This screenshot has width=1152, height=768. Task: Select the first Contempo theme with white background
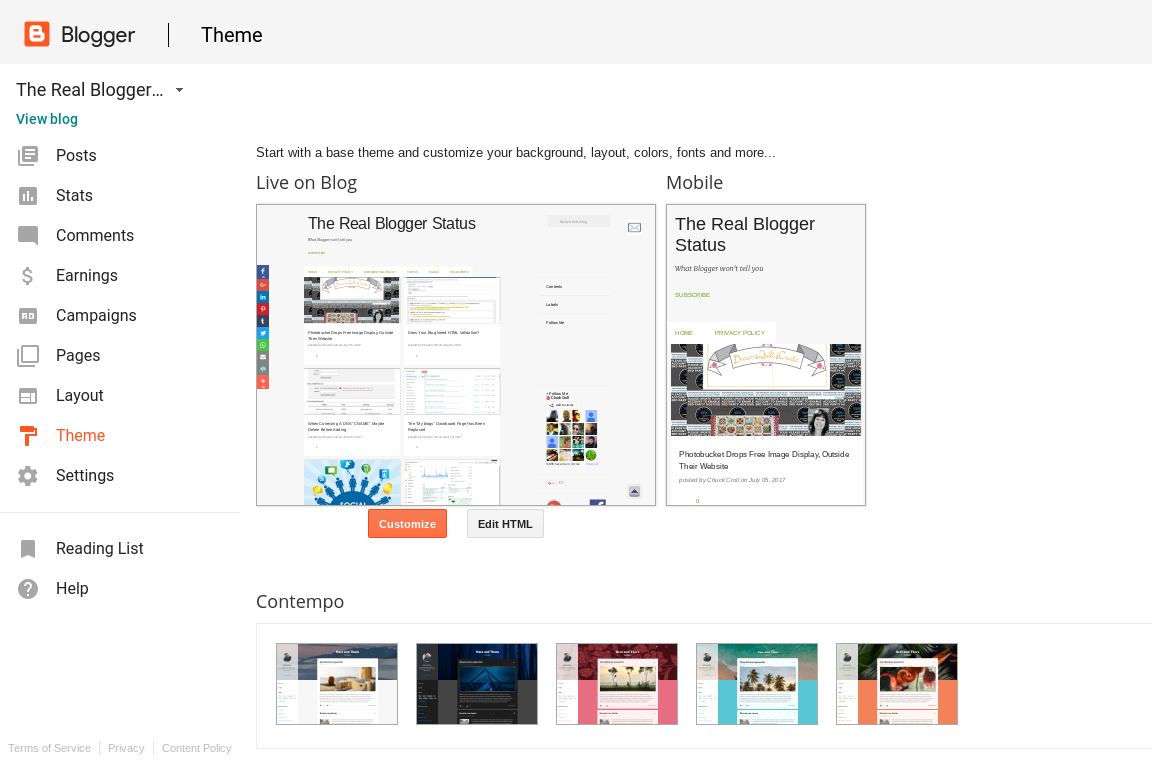coord(336,684)
